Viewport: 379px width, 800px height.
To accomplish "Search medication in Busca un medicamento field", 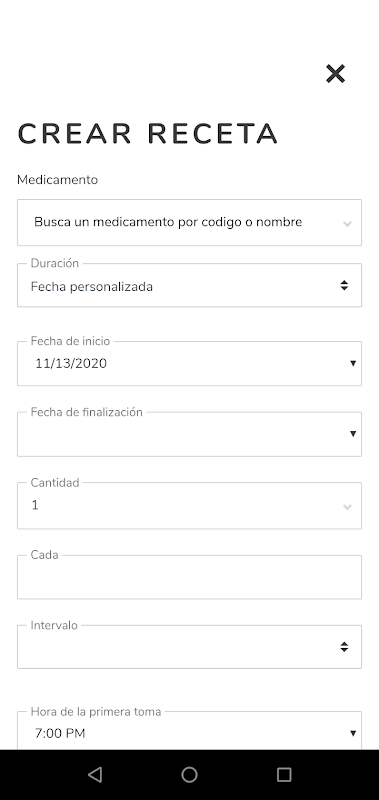I will 189,222.
